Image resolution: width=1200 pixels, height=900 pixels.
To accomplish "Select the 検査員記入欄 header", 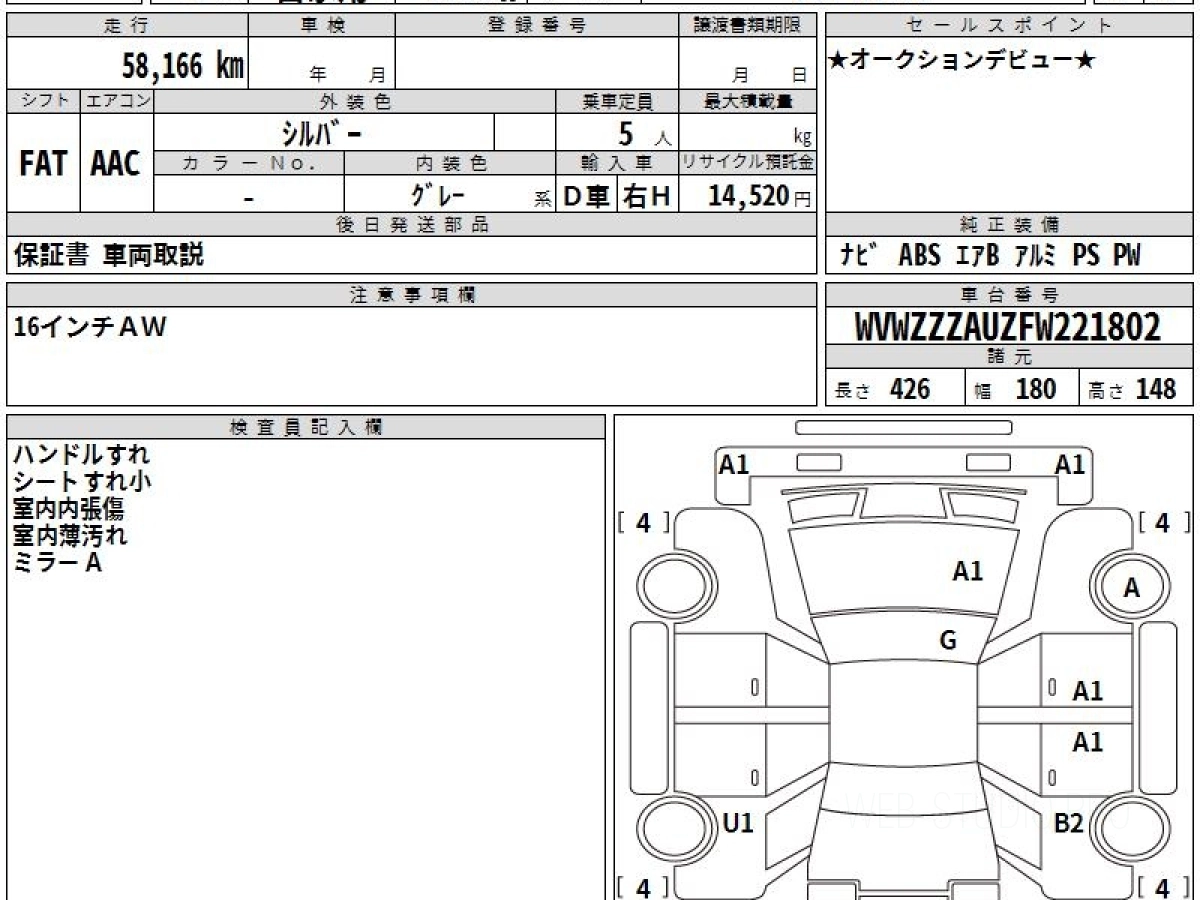I will 306,427.
